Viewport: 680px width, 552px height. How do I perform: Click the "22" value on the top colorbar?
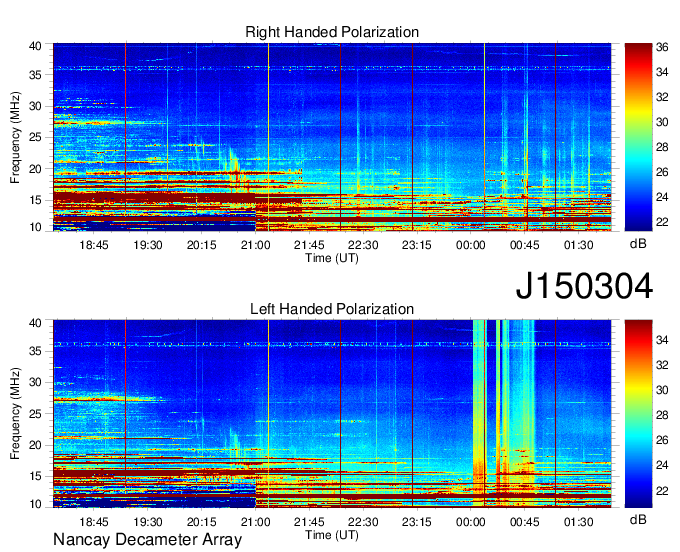[x=662, y=222]
